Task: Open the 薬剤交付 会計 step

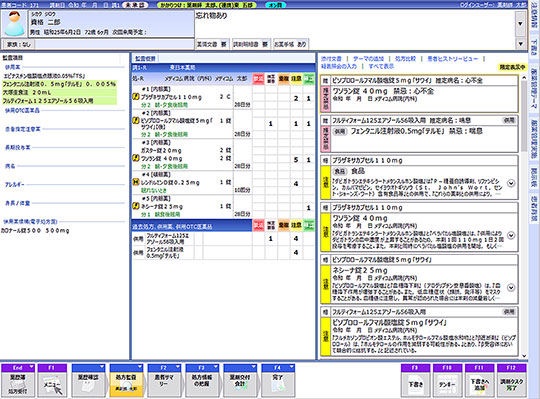Action: 240,381
